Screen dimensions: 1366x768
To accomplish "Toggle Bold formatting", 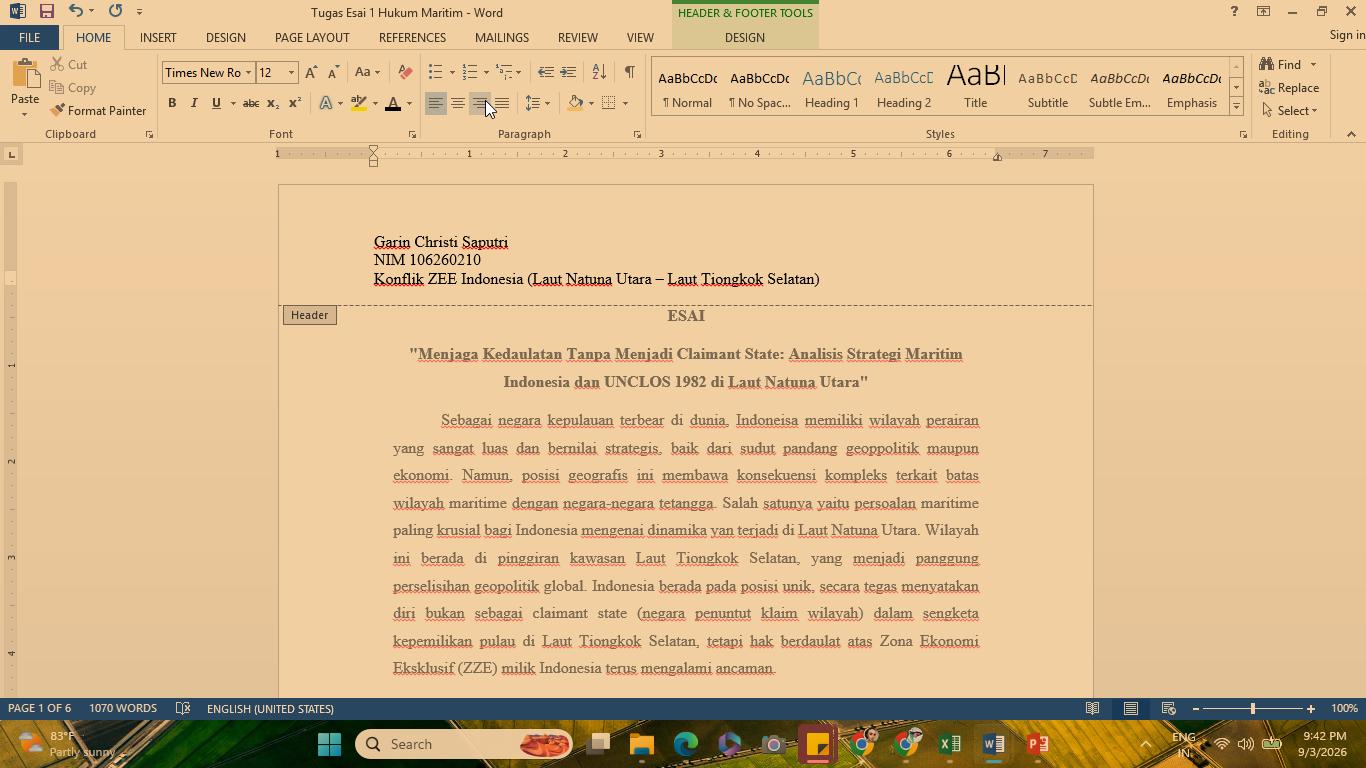I will click(172, 103).
